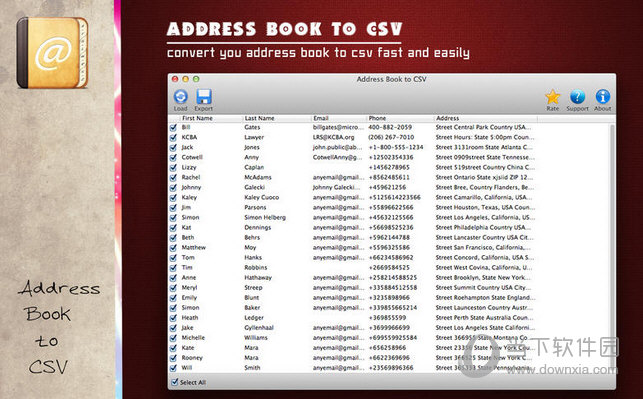Click phone number +66234586962
Viewport: 643px width, 399px height.
pyautogui.click(x=391, y=258)
